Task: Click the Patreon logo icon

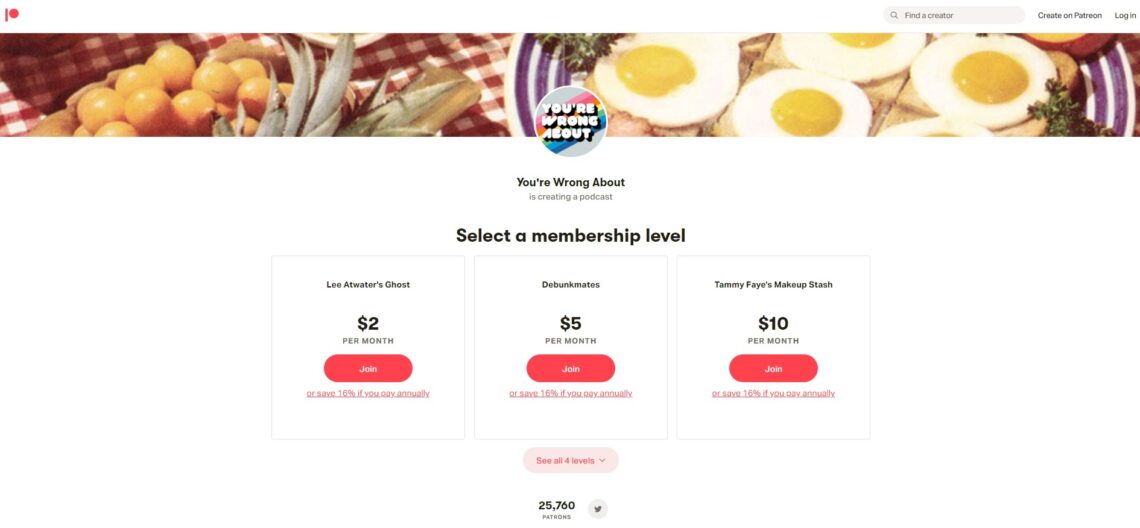Action: point(12,15)
